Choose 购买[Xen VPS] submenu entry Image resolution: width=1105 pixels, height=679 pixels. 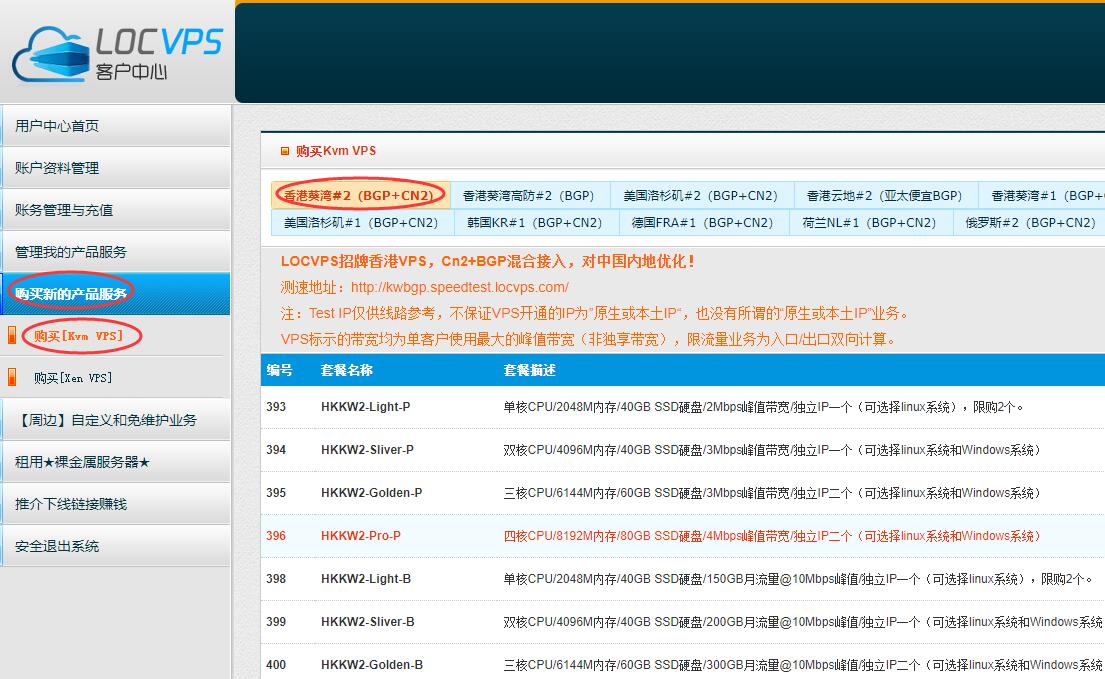coord(73,378)
